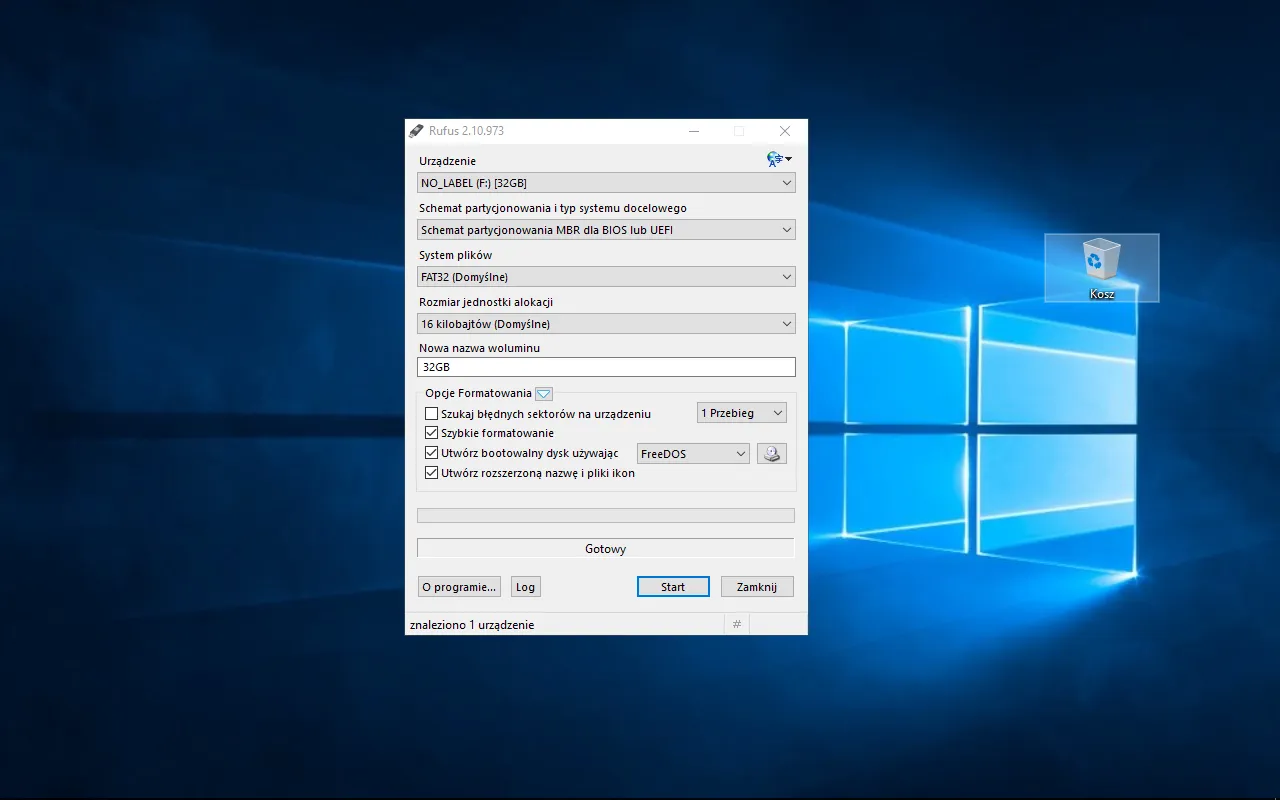Edit the Nowa nazwa woluminu field
This screenshot has height=800, width=1280.
click(x=606, y=367)
